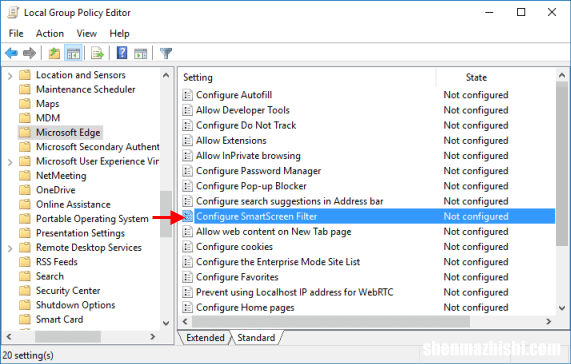The image size is (571, 364).
Task: Click the tree pane horizontal scrollbar thumb
Action: [x=68, y=337]
